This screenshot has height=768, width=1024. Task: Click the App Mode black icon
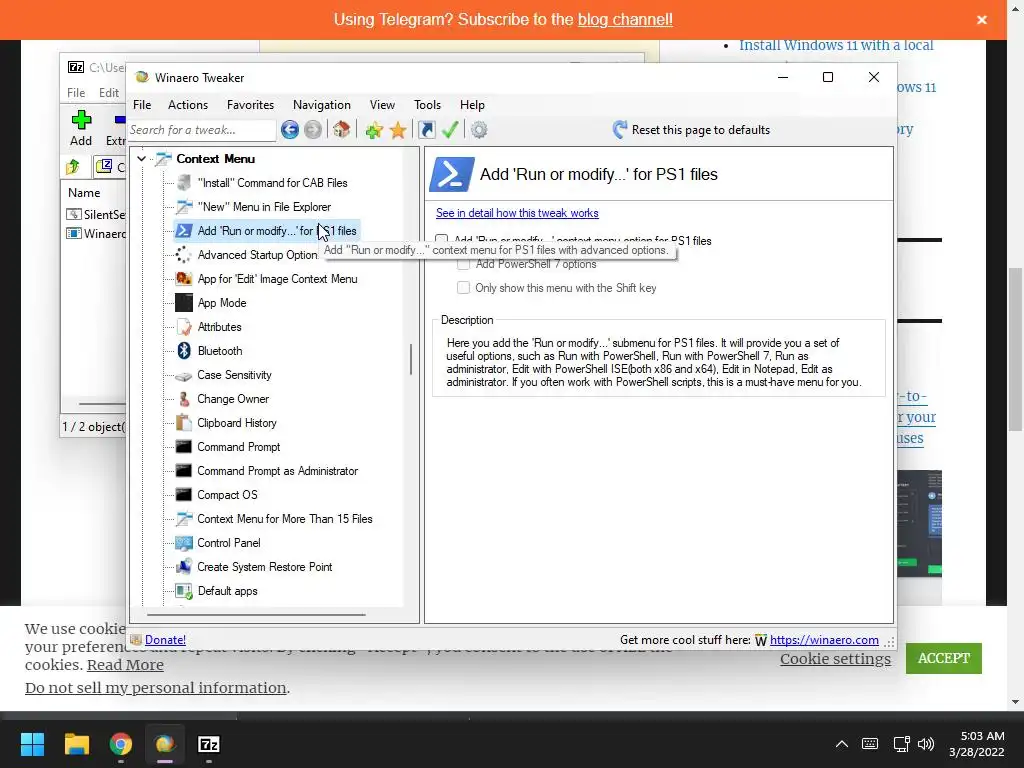pyautogui.click(x=184, y=302)
